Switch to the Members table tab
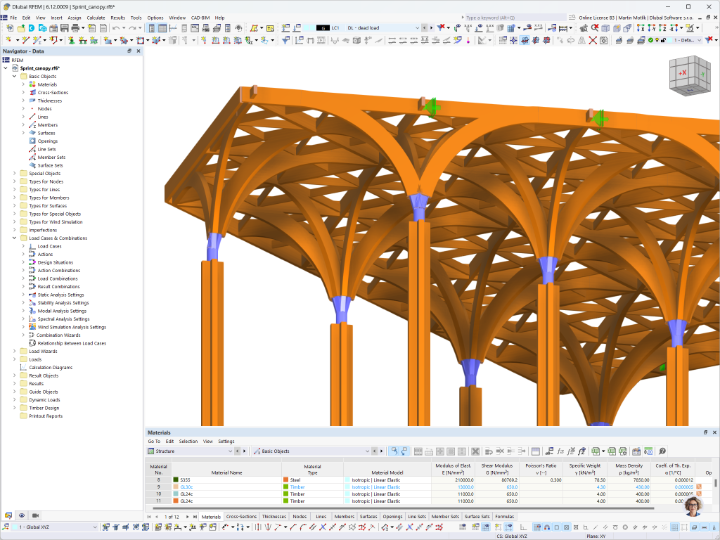 coord(344,516)
